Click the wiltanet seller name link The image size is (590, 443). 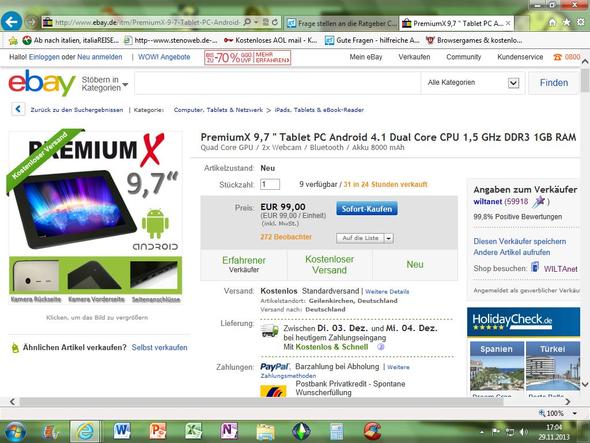tap(488, 202)
